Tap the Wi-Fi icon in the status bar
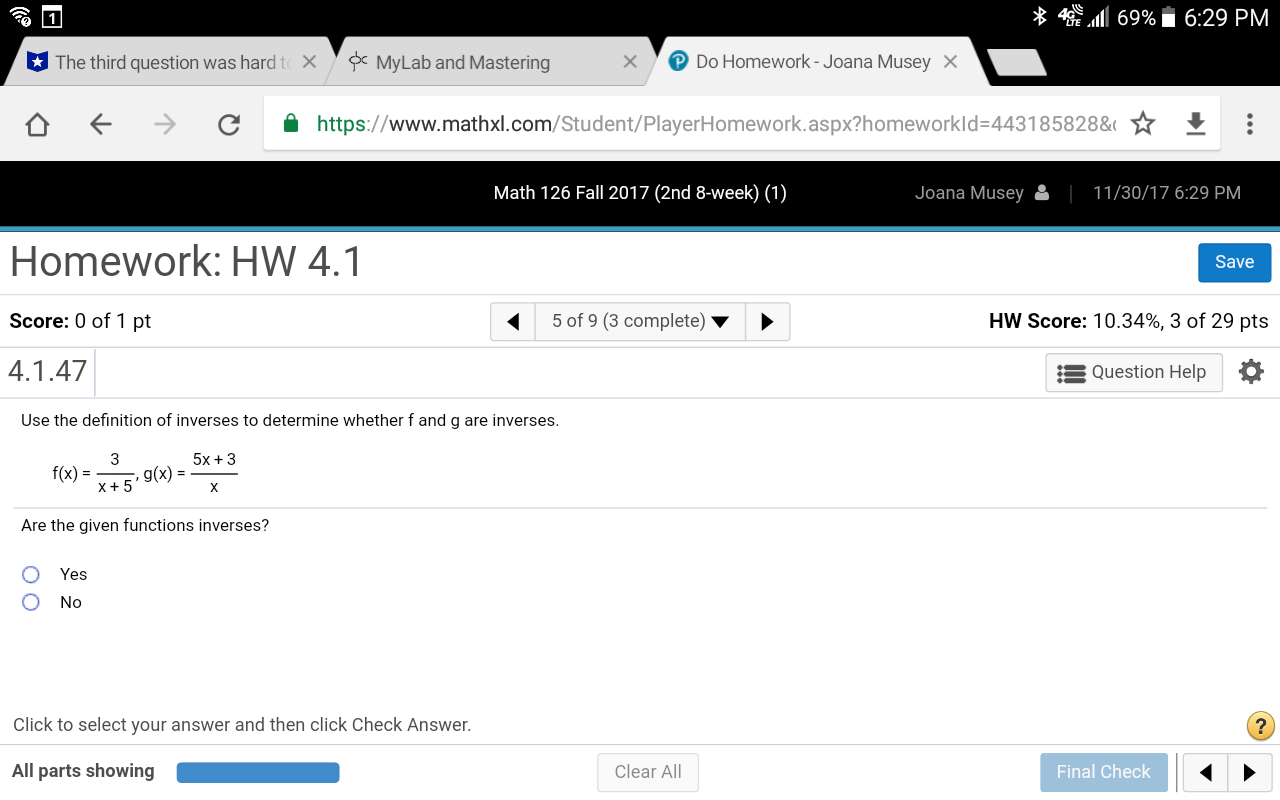 point(19,17)
